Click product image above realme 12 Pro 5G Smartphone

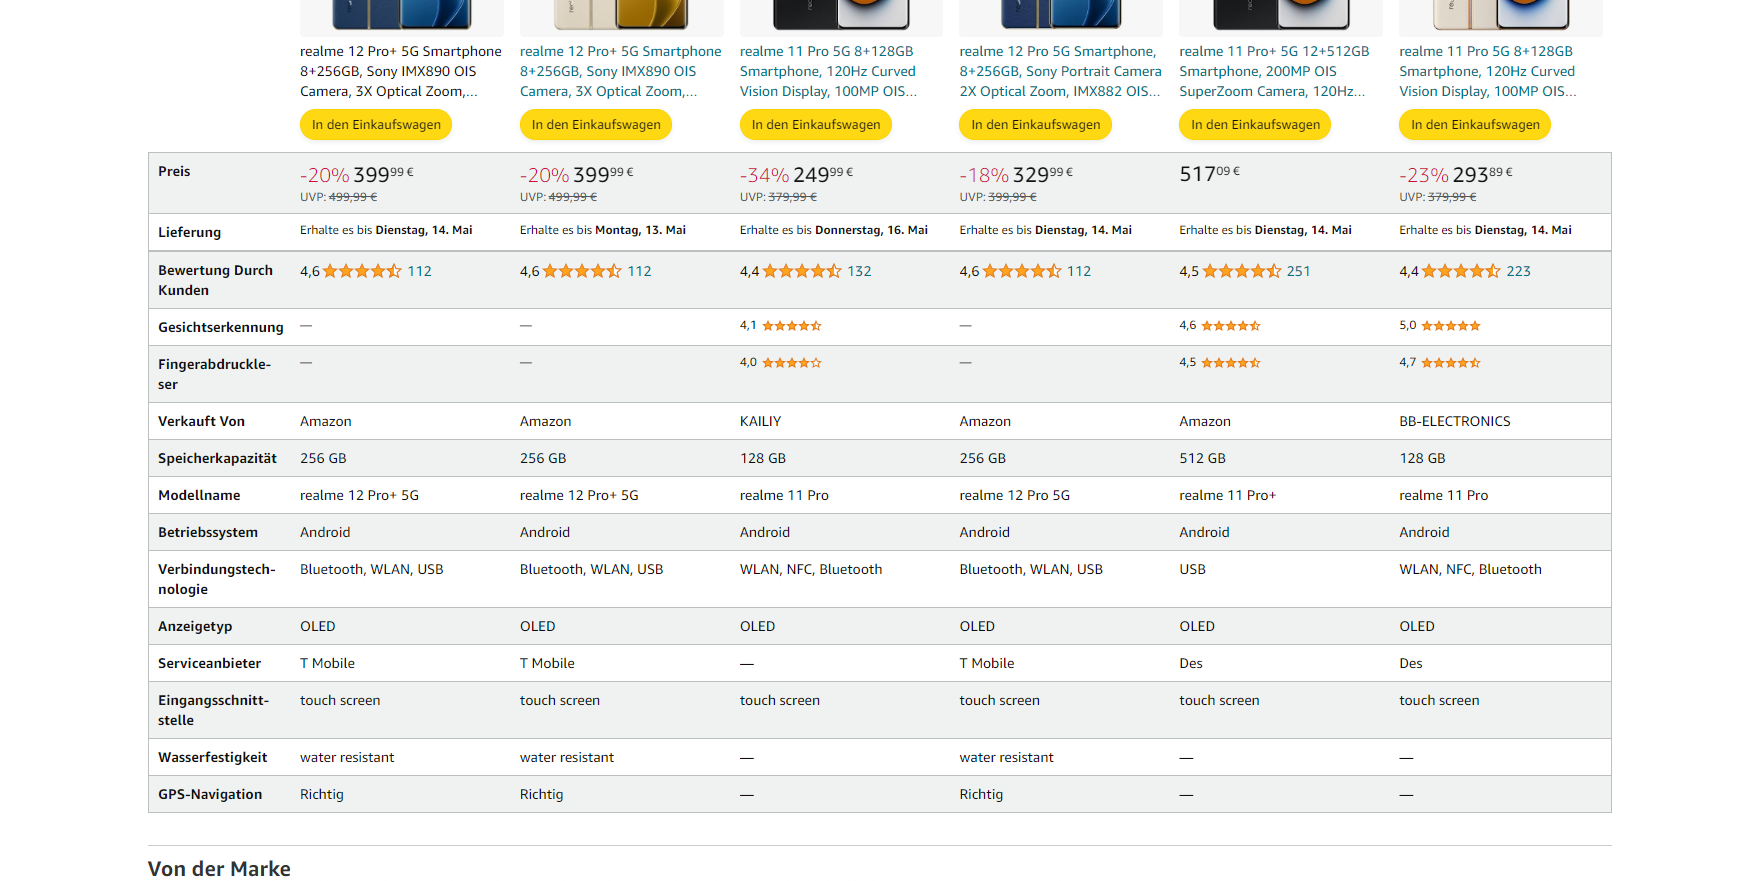tap(1061, 15)
